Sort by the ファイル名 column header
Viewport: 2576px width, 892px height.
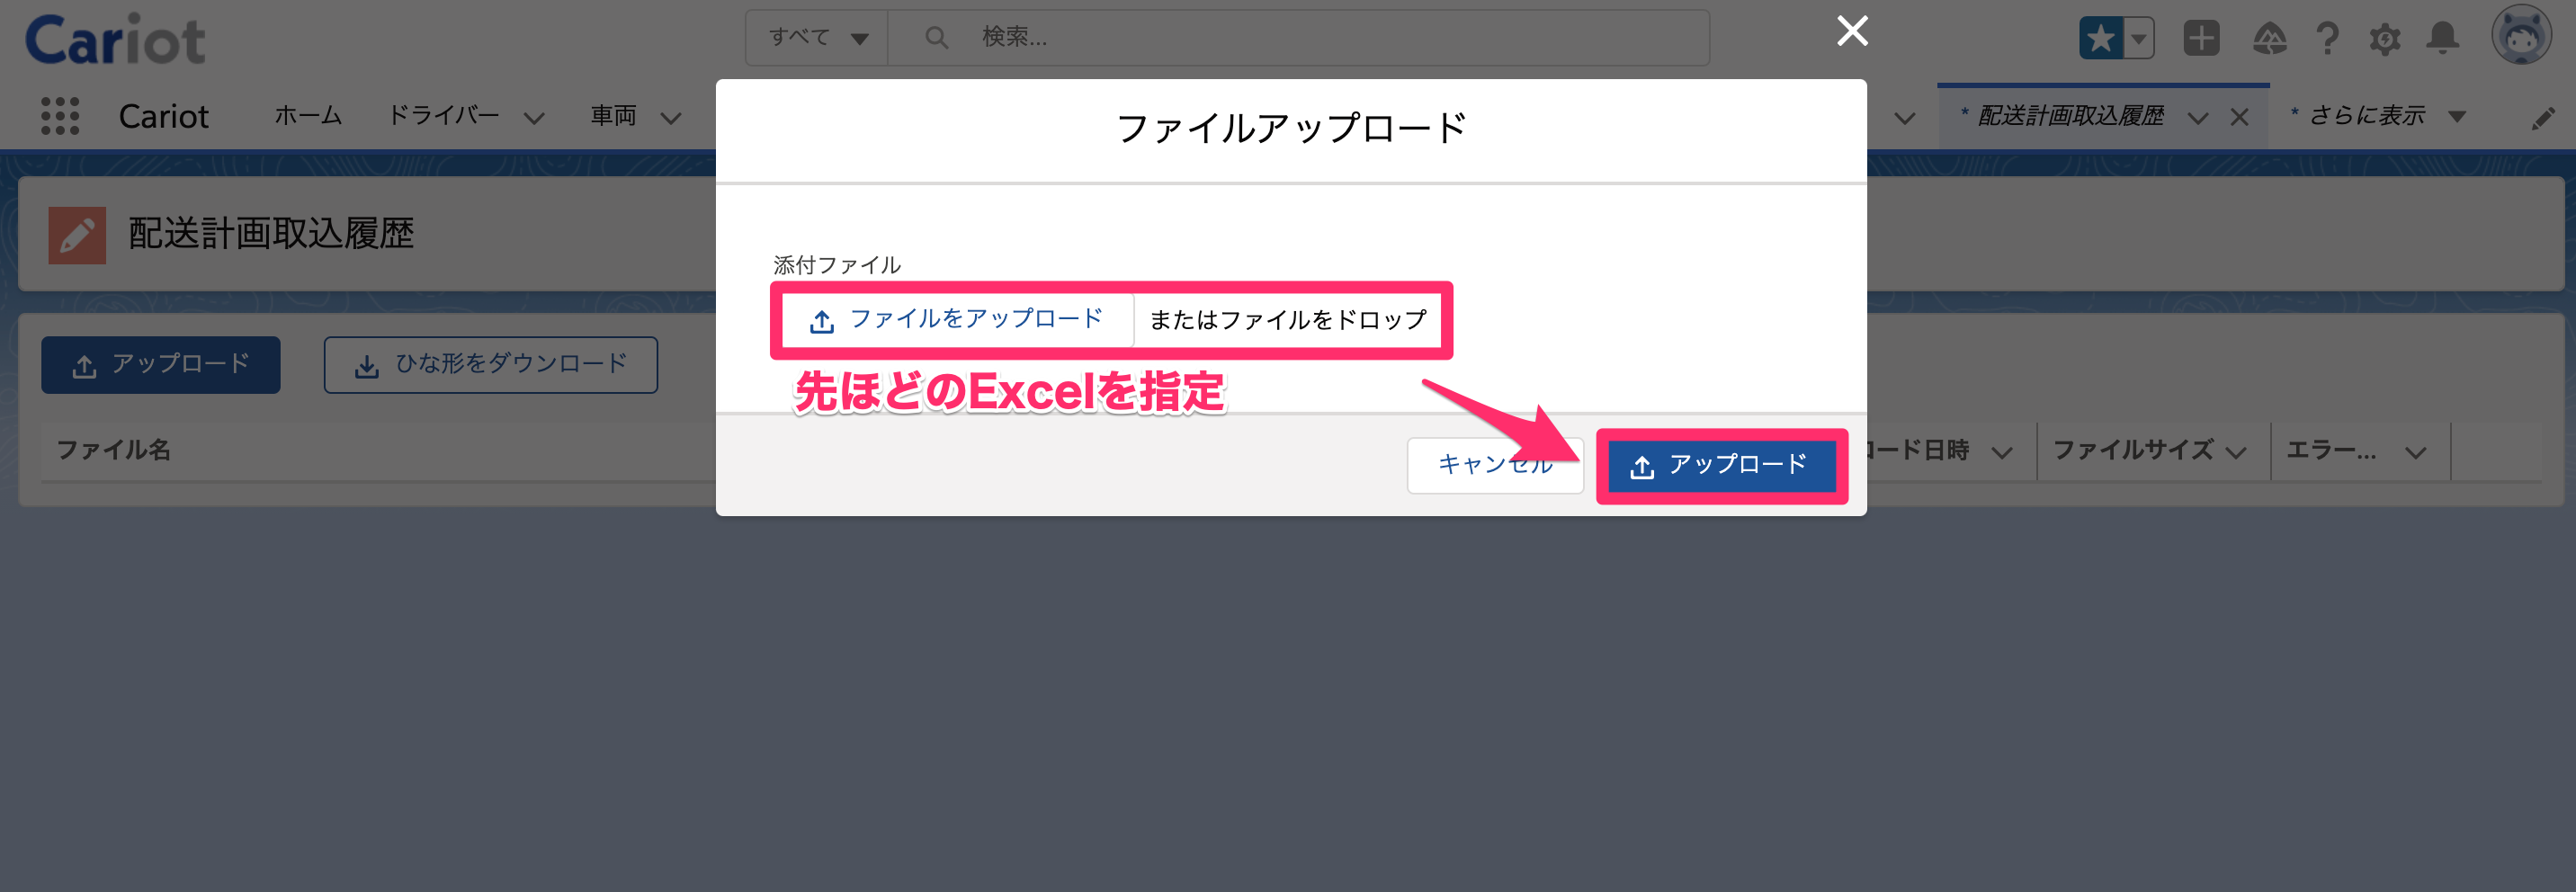point(114,451)
